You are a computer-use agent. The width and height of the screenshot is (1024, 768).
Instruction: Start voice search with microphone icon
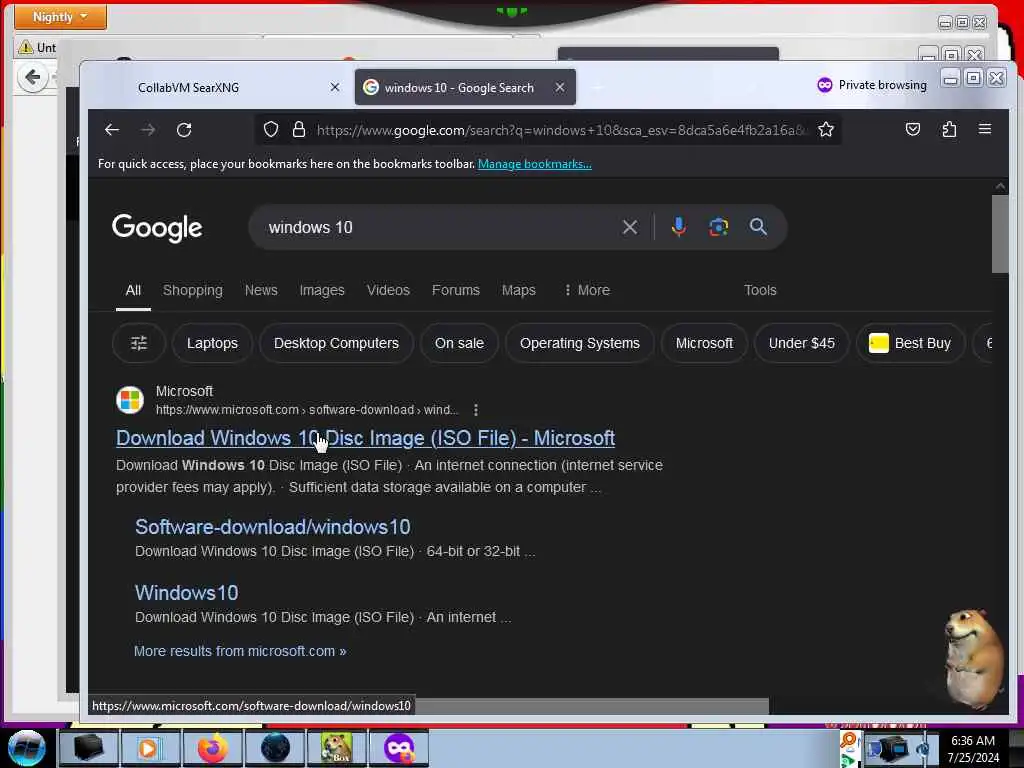pyautogui.click(x=679, y=227)
